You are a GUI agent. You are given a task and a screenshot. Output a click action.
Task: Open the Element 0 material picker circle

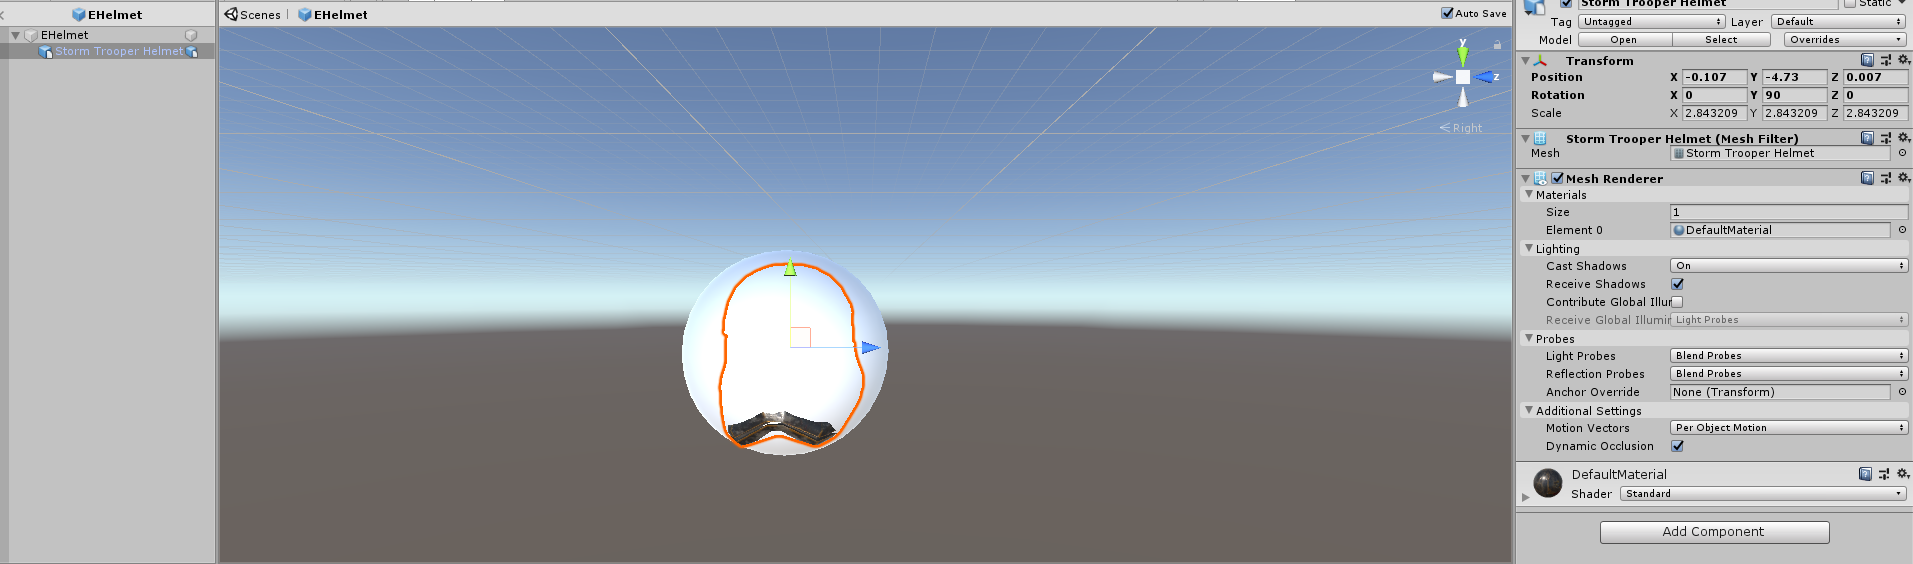pyautogui.click(x=1902, y=230)
